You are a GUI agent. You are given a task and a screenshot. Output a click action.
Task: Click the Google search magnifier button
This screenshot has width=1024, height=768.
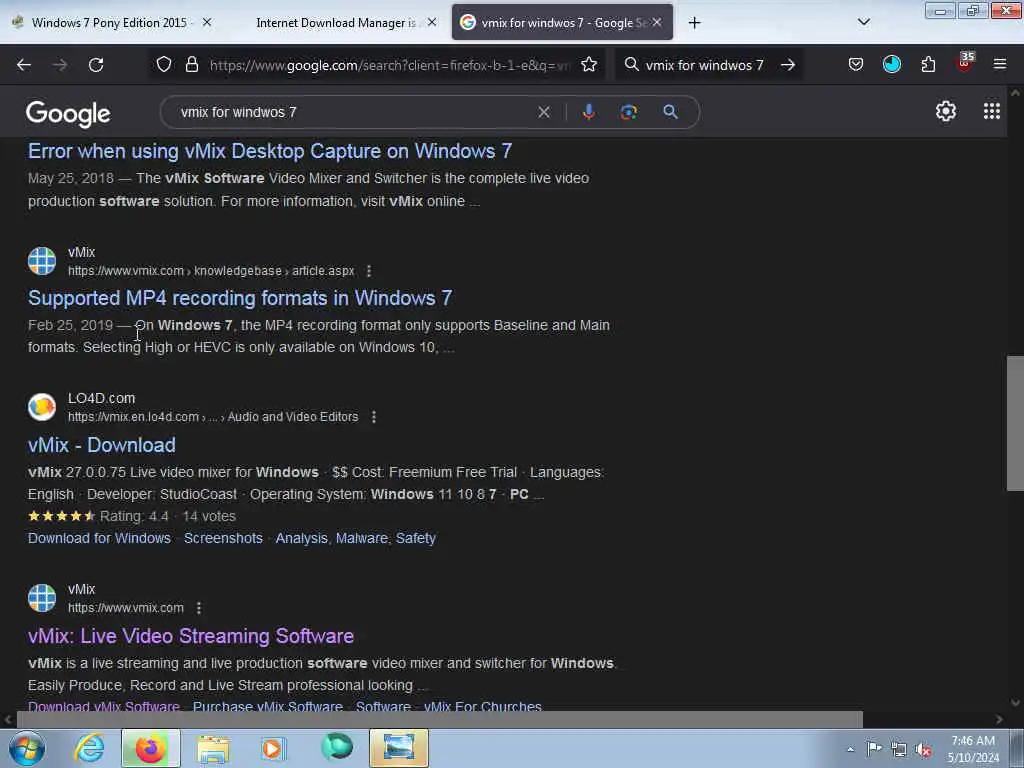tap(670, 112)
